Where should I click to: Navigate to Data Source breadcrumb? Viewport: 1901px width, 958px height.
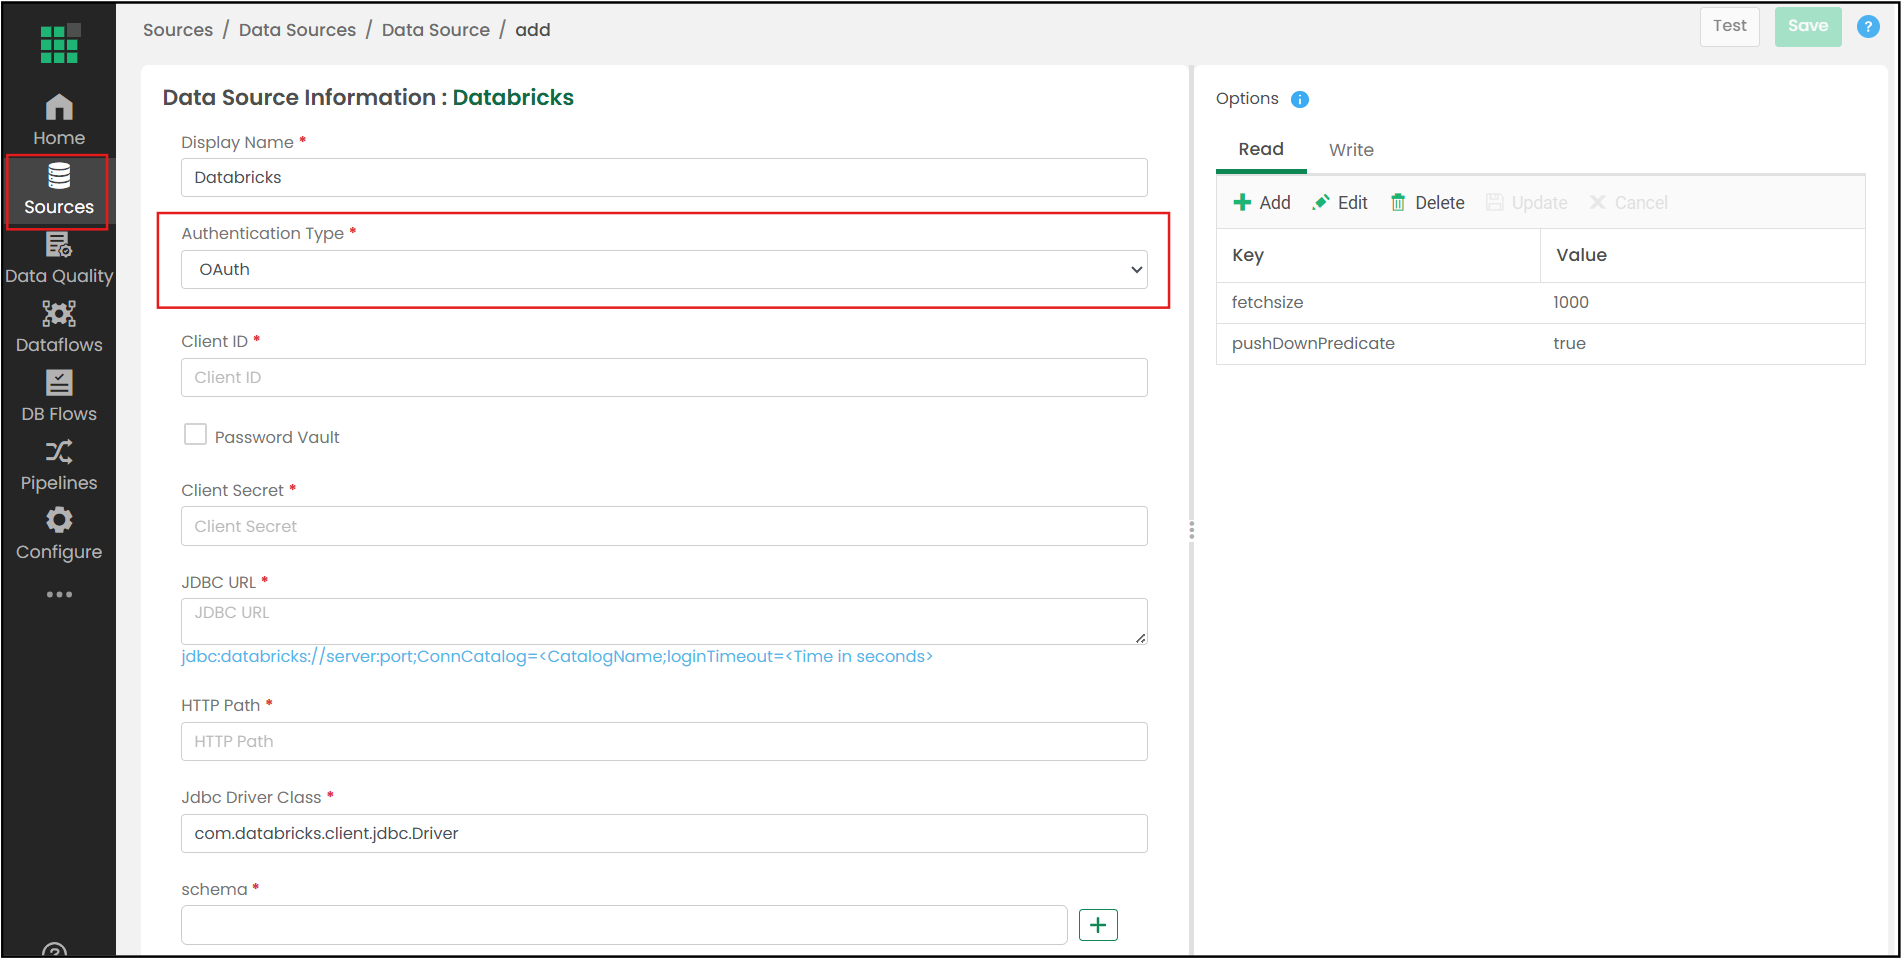pyautogui.click(x=436, y=30)
